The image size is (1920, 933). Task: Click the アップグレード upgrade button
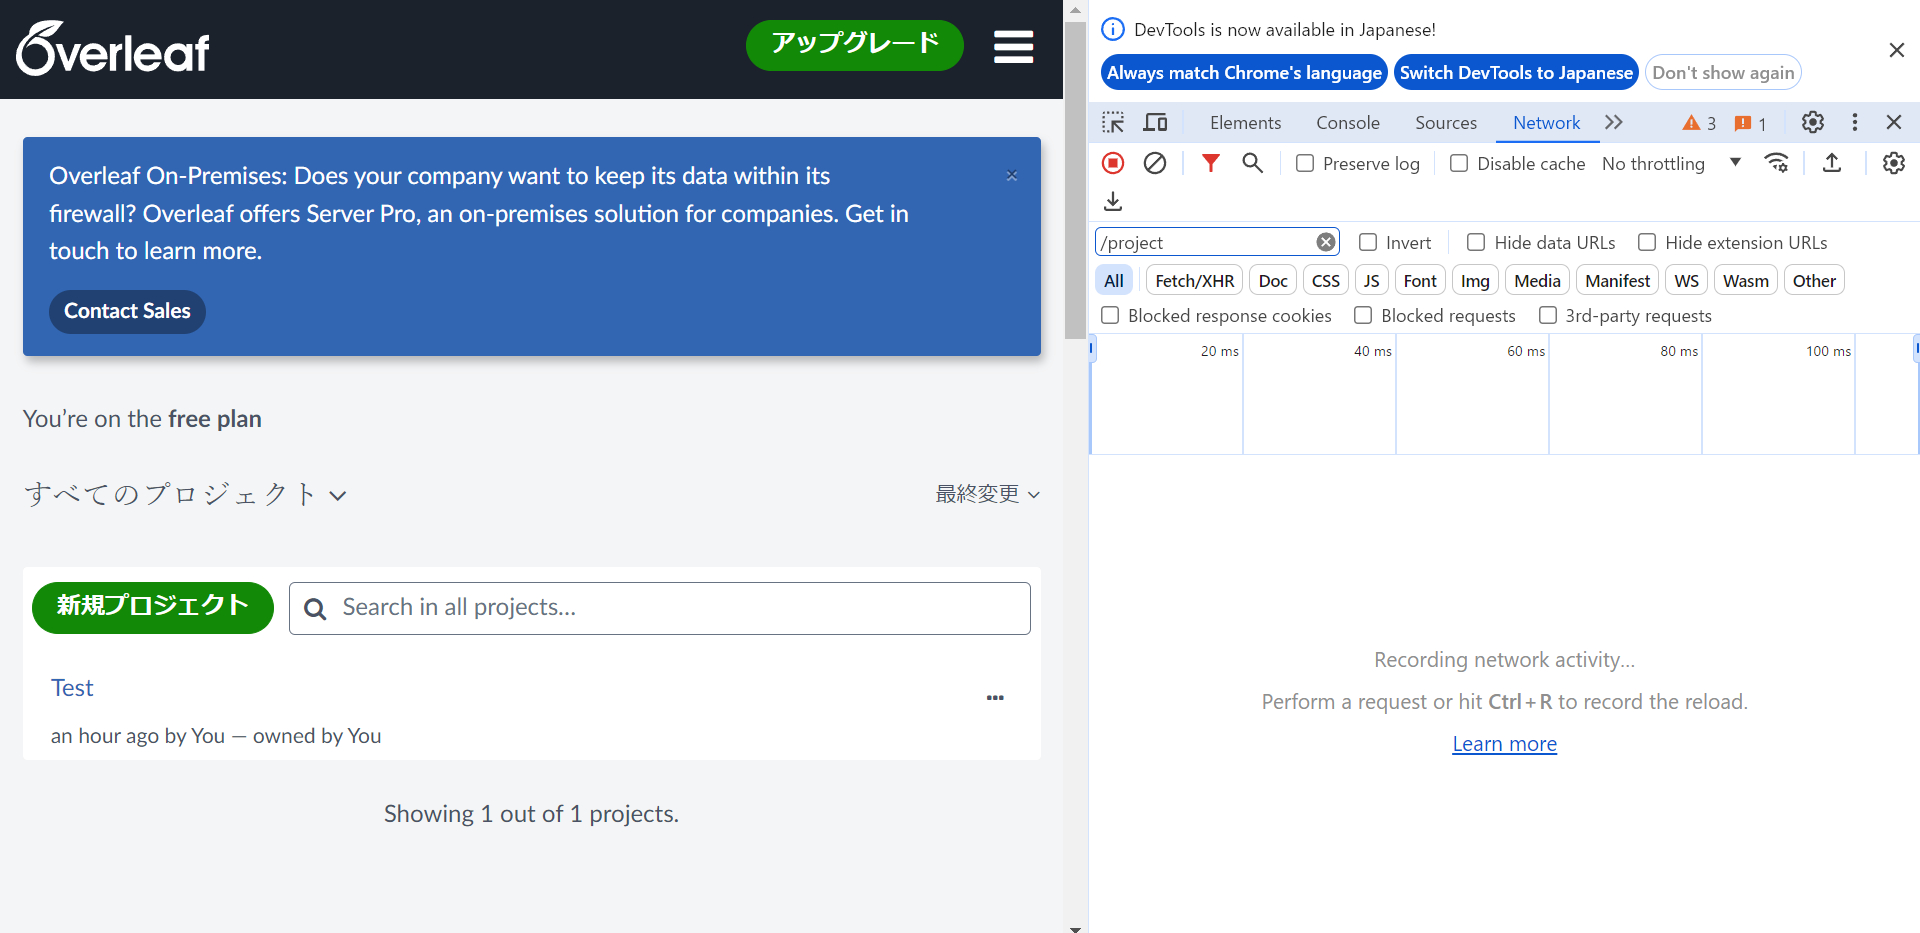(x=855, y=45)
